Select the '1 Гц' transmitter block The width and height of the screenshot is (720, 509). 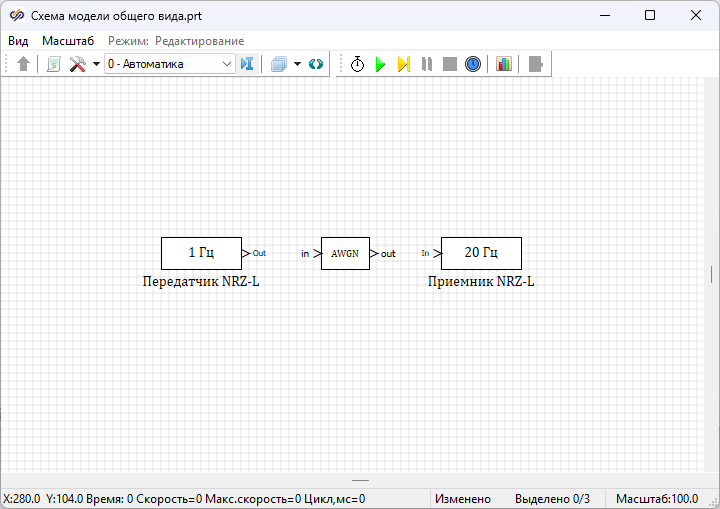201,253
